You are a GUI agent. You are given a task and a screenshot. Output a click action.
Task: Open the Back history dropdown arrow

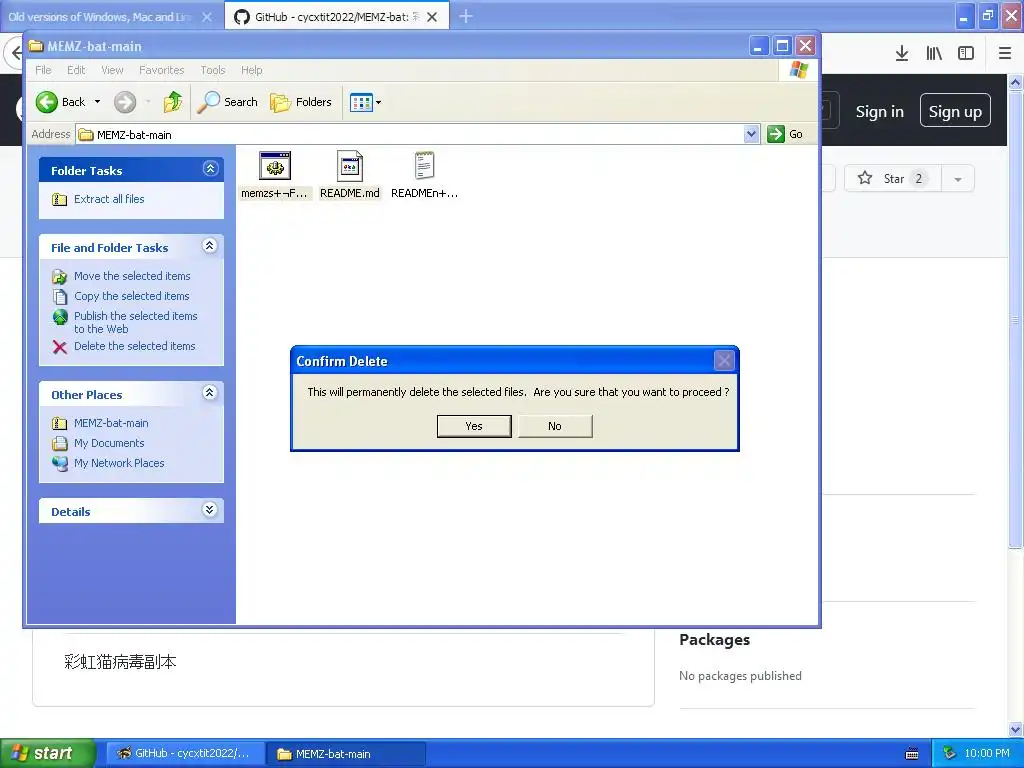pyautogui.click(x=97, y=102)
